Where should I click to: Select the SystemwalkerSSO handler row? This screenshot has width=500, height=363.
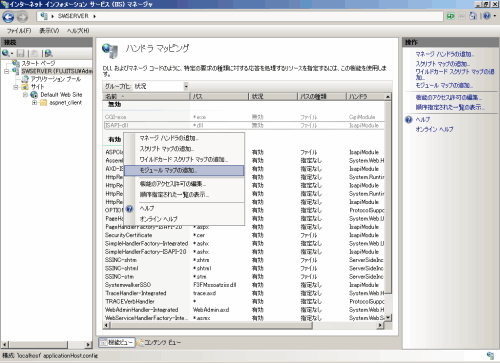(x=245, y=285)
